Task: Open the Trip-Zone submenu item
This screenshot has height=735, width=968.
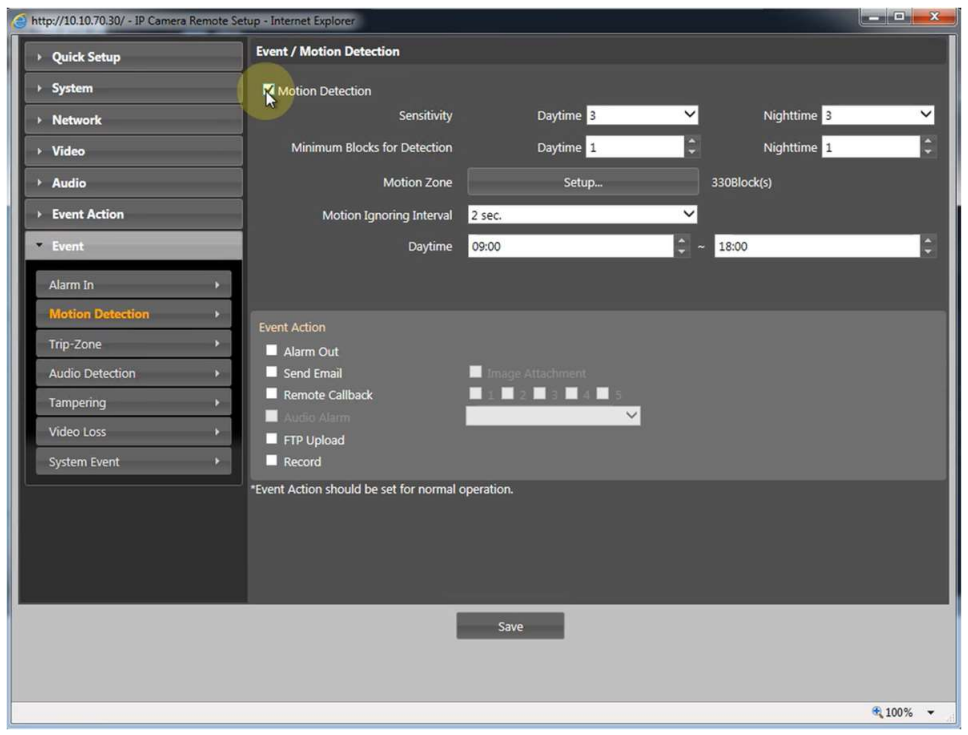Action: [x=134, y=344]
